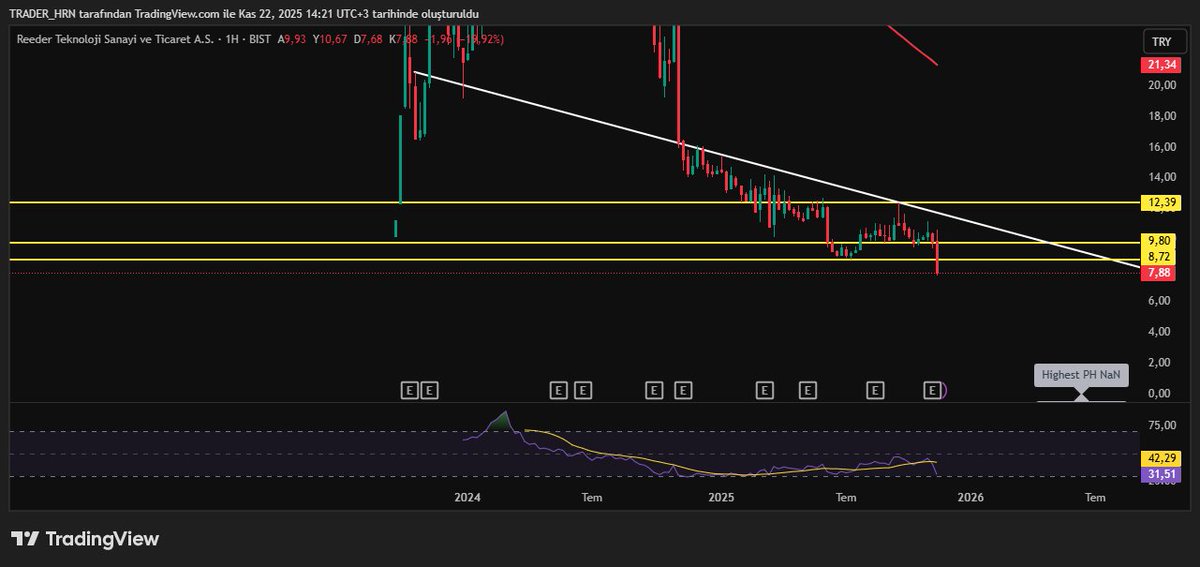This screenshot has height=567, width=1200.
Task: Click the 4,00 price axis value
Action: pyautogui.click(x=1161, y=331)
